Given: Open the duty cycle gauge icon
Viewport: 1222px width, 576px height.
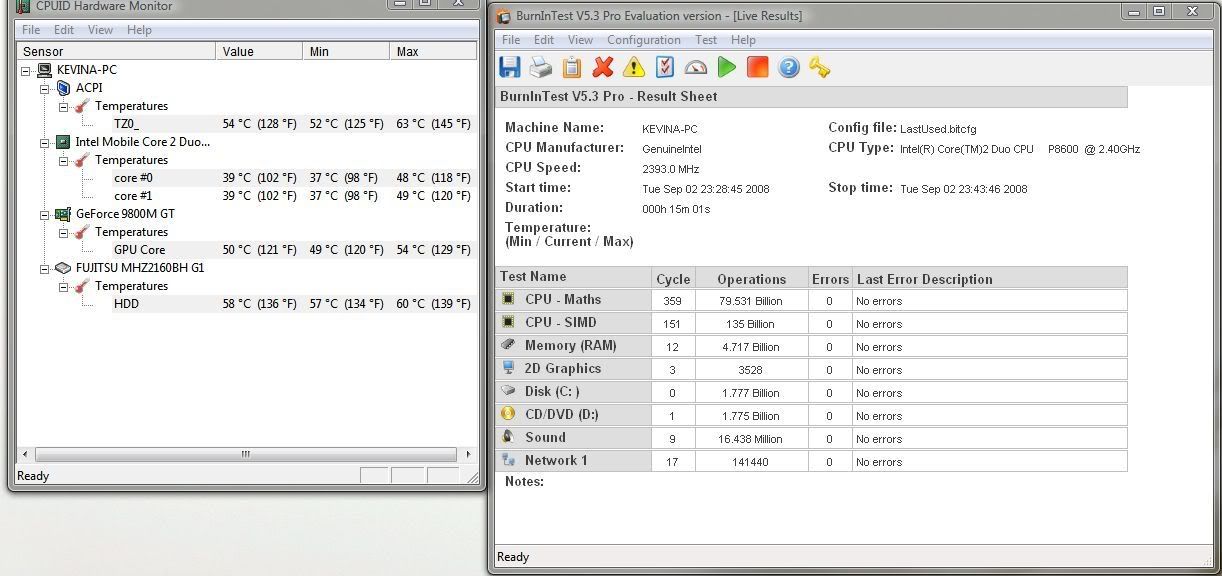Looking at the screenshot, I should (x=696, y=67).
